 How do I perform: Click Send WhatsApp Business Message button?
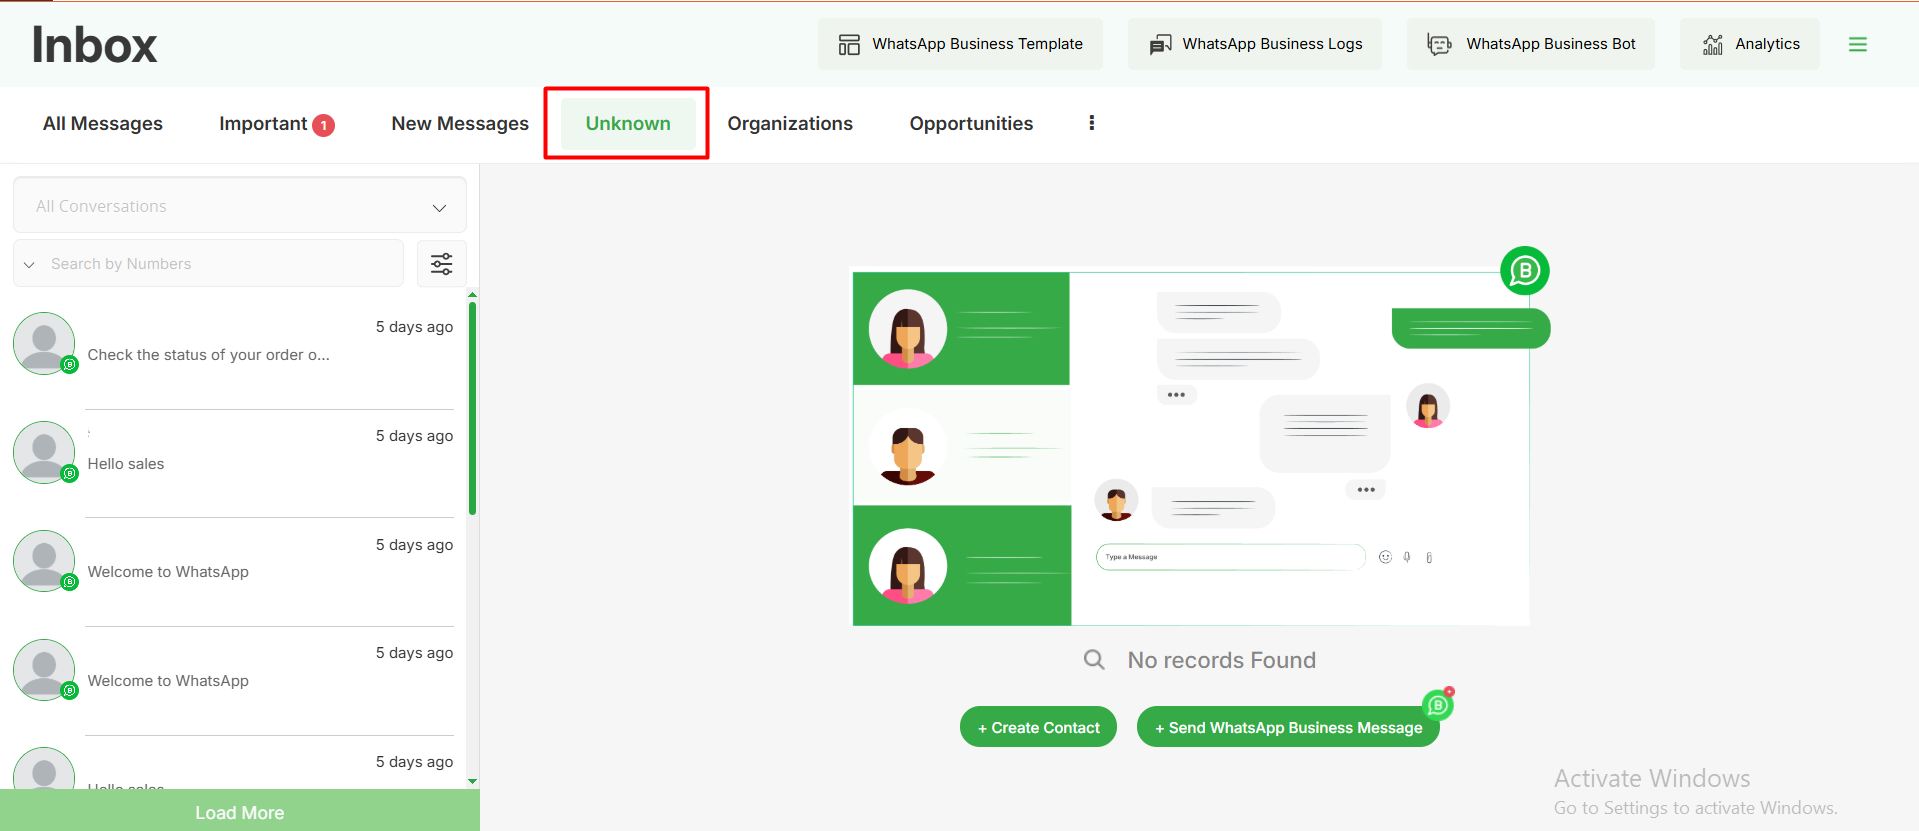click(1288, 727)
